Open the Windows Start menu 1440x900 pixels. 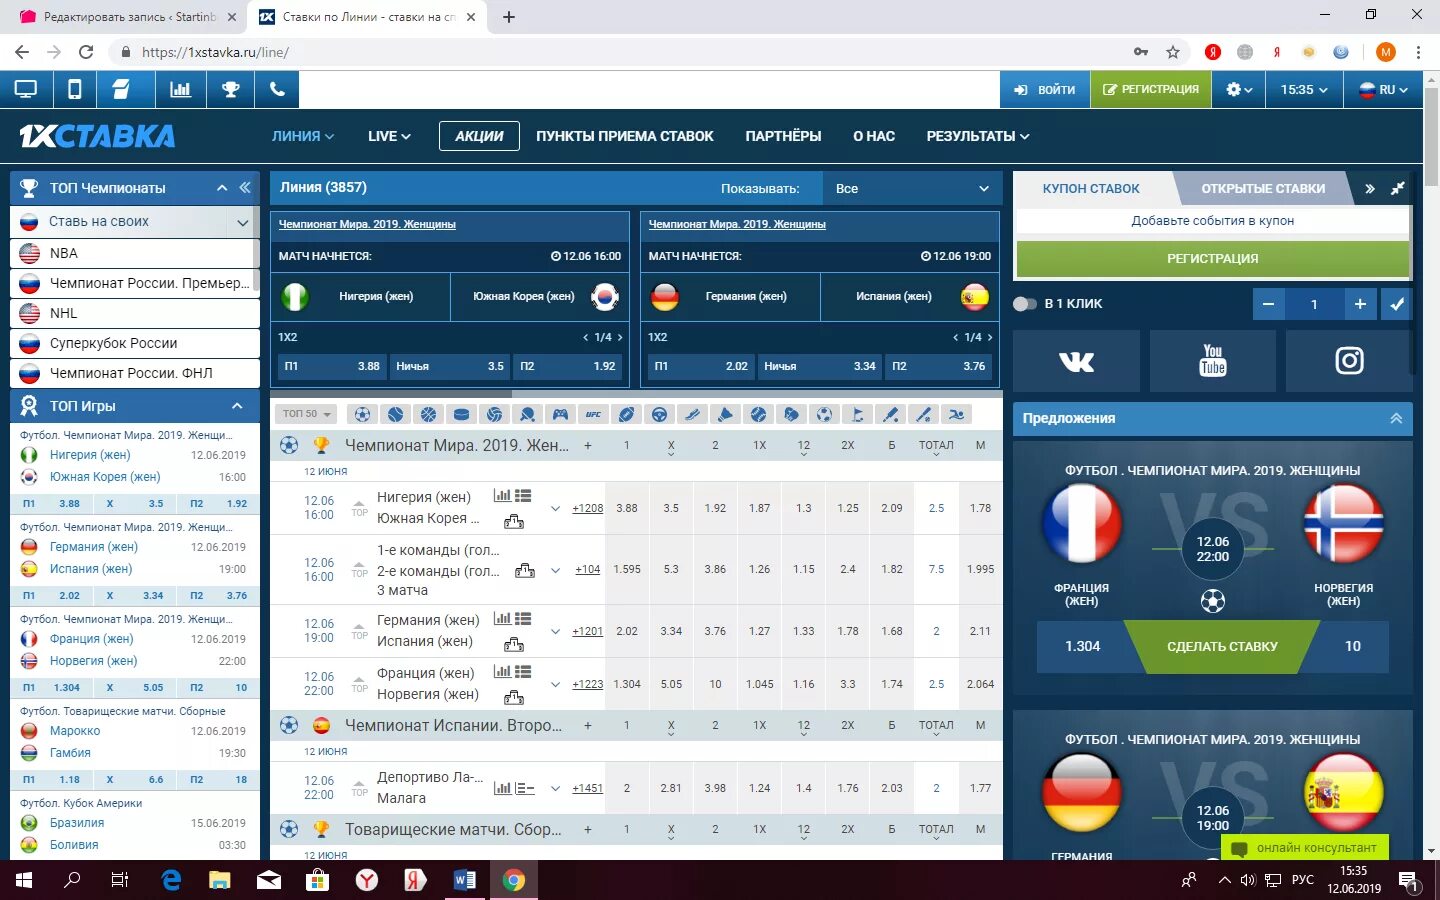point(23,880)
